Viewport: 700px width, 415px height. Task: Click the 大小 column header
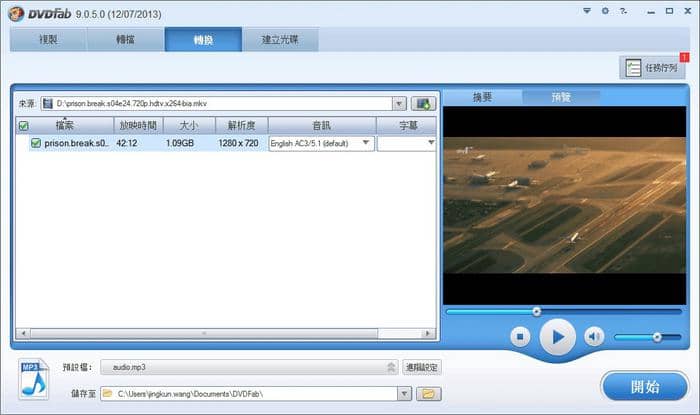189,126
